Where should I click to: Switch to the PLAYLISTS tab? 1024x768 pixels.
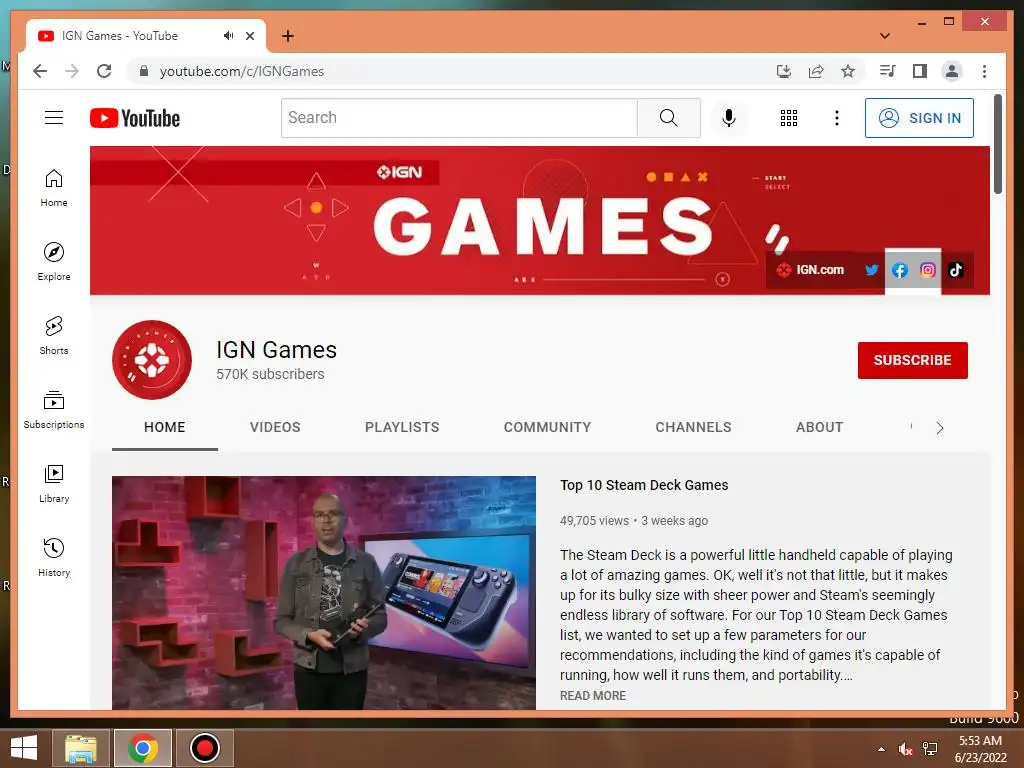(402, 427)
